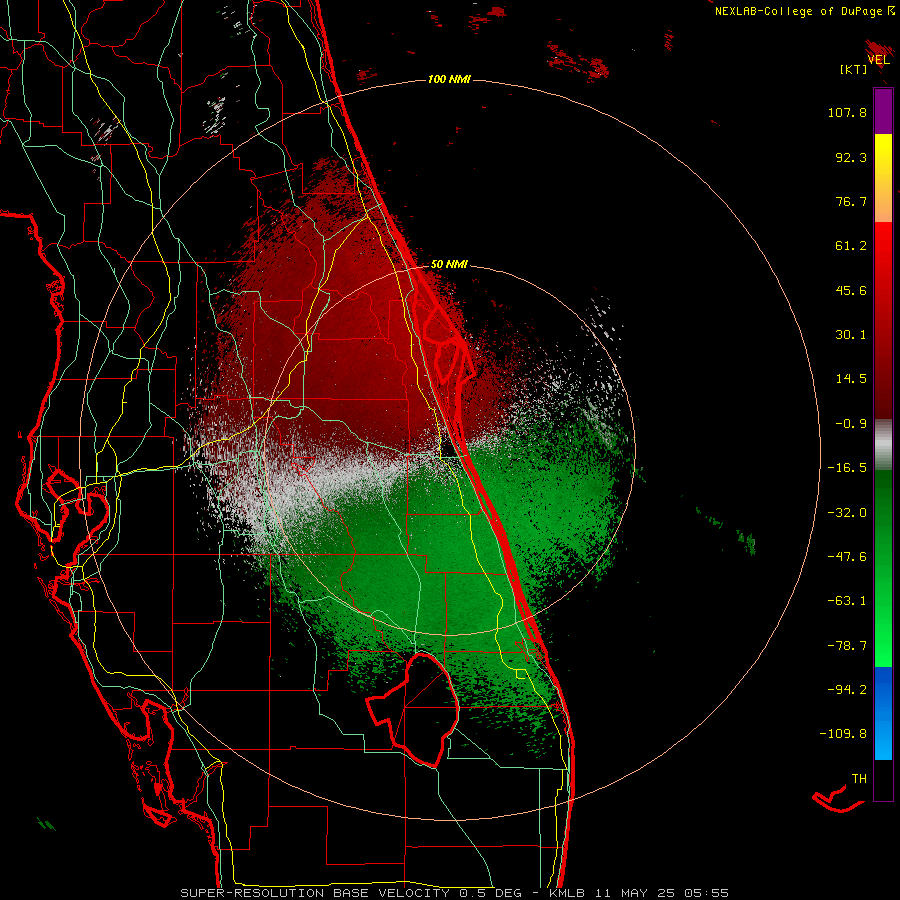Click the [KT] units label
This screenshot has height=900, width=900.
tap(854, 69)
